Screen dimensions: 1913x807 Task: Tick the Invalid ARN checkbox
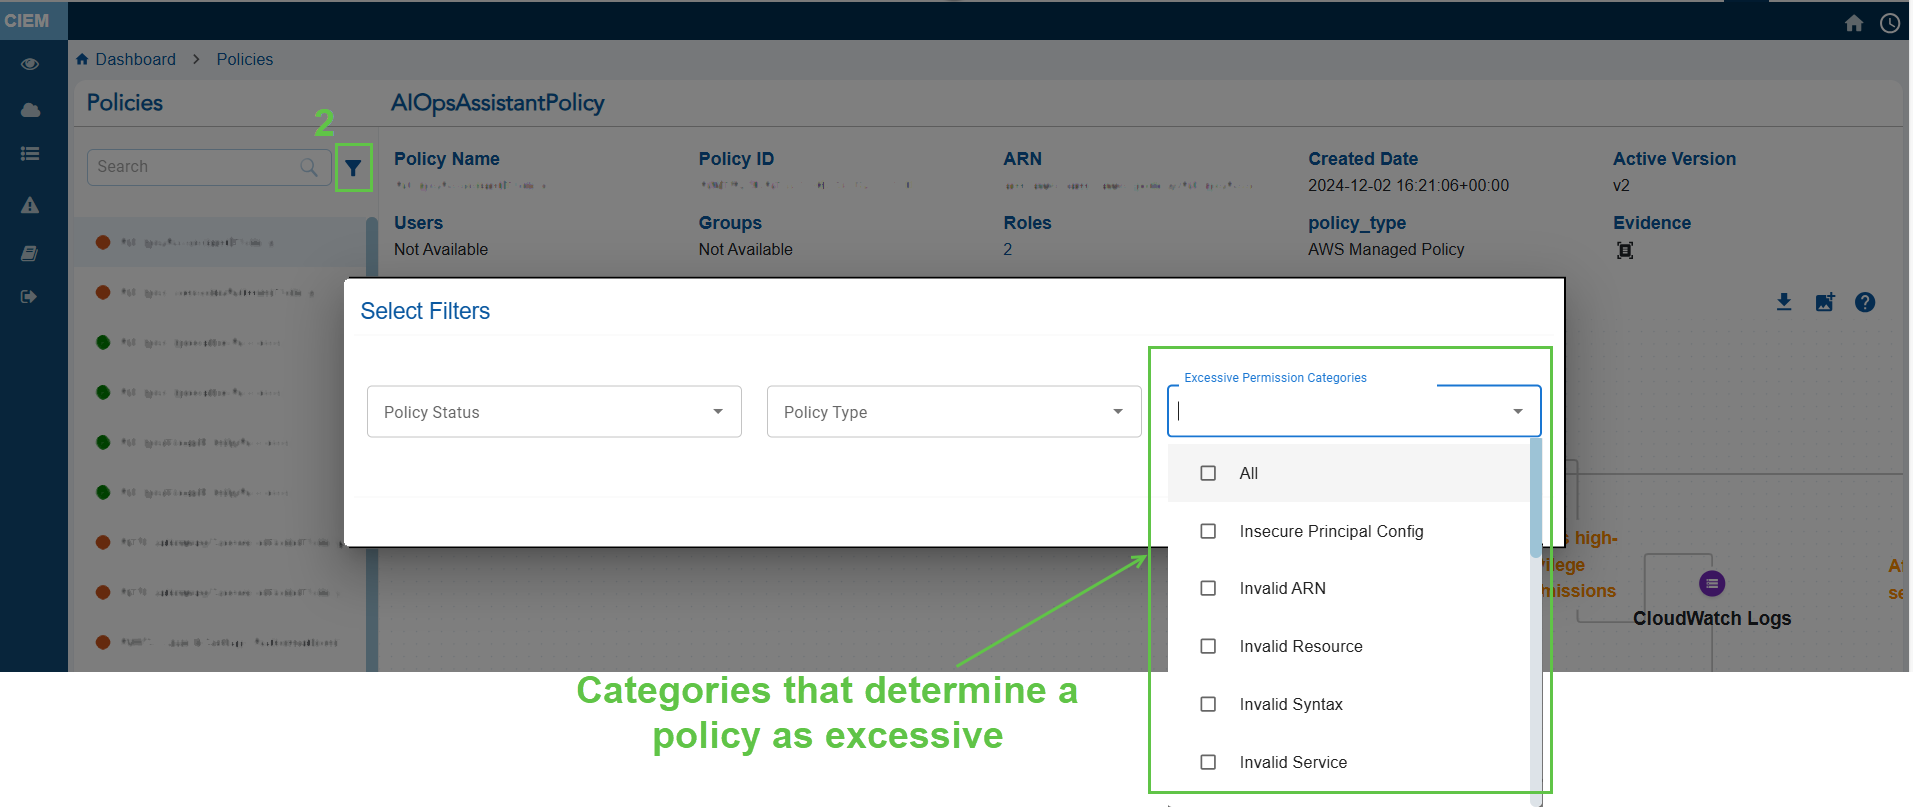tap(1208, 588)
